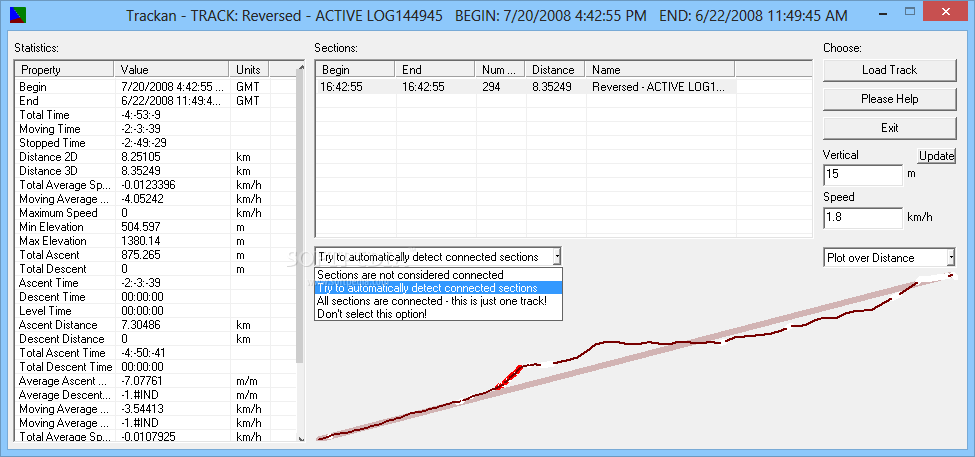Click the End value 6/22/2008 in Statistics
Screen dimensions: 975x457
click(x=171, y=101)
